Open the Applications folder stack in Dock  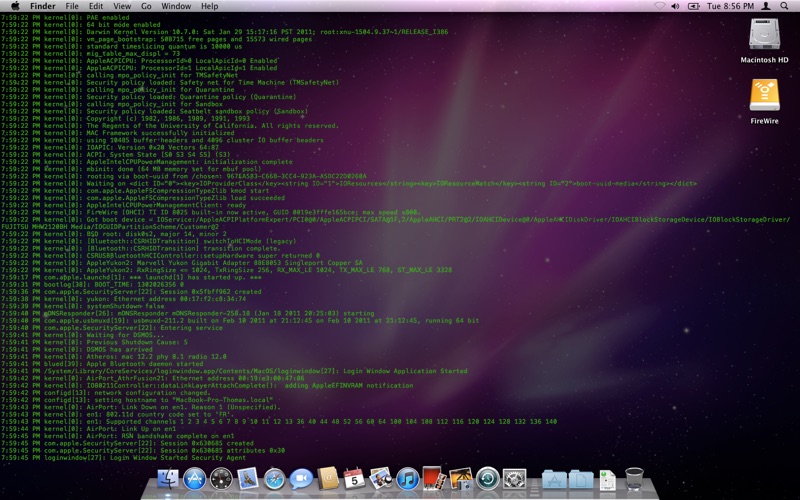pos(554,480)
